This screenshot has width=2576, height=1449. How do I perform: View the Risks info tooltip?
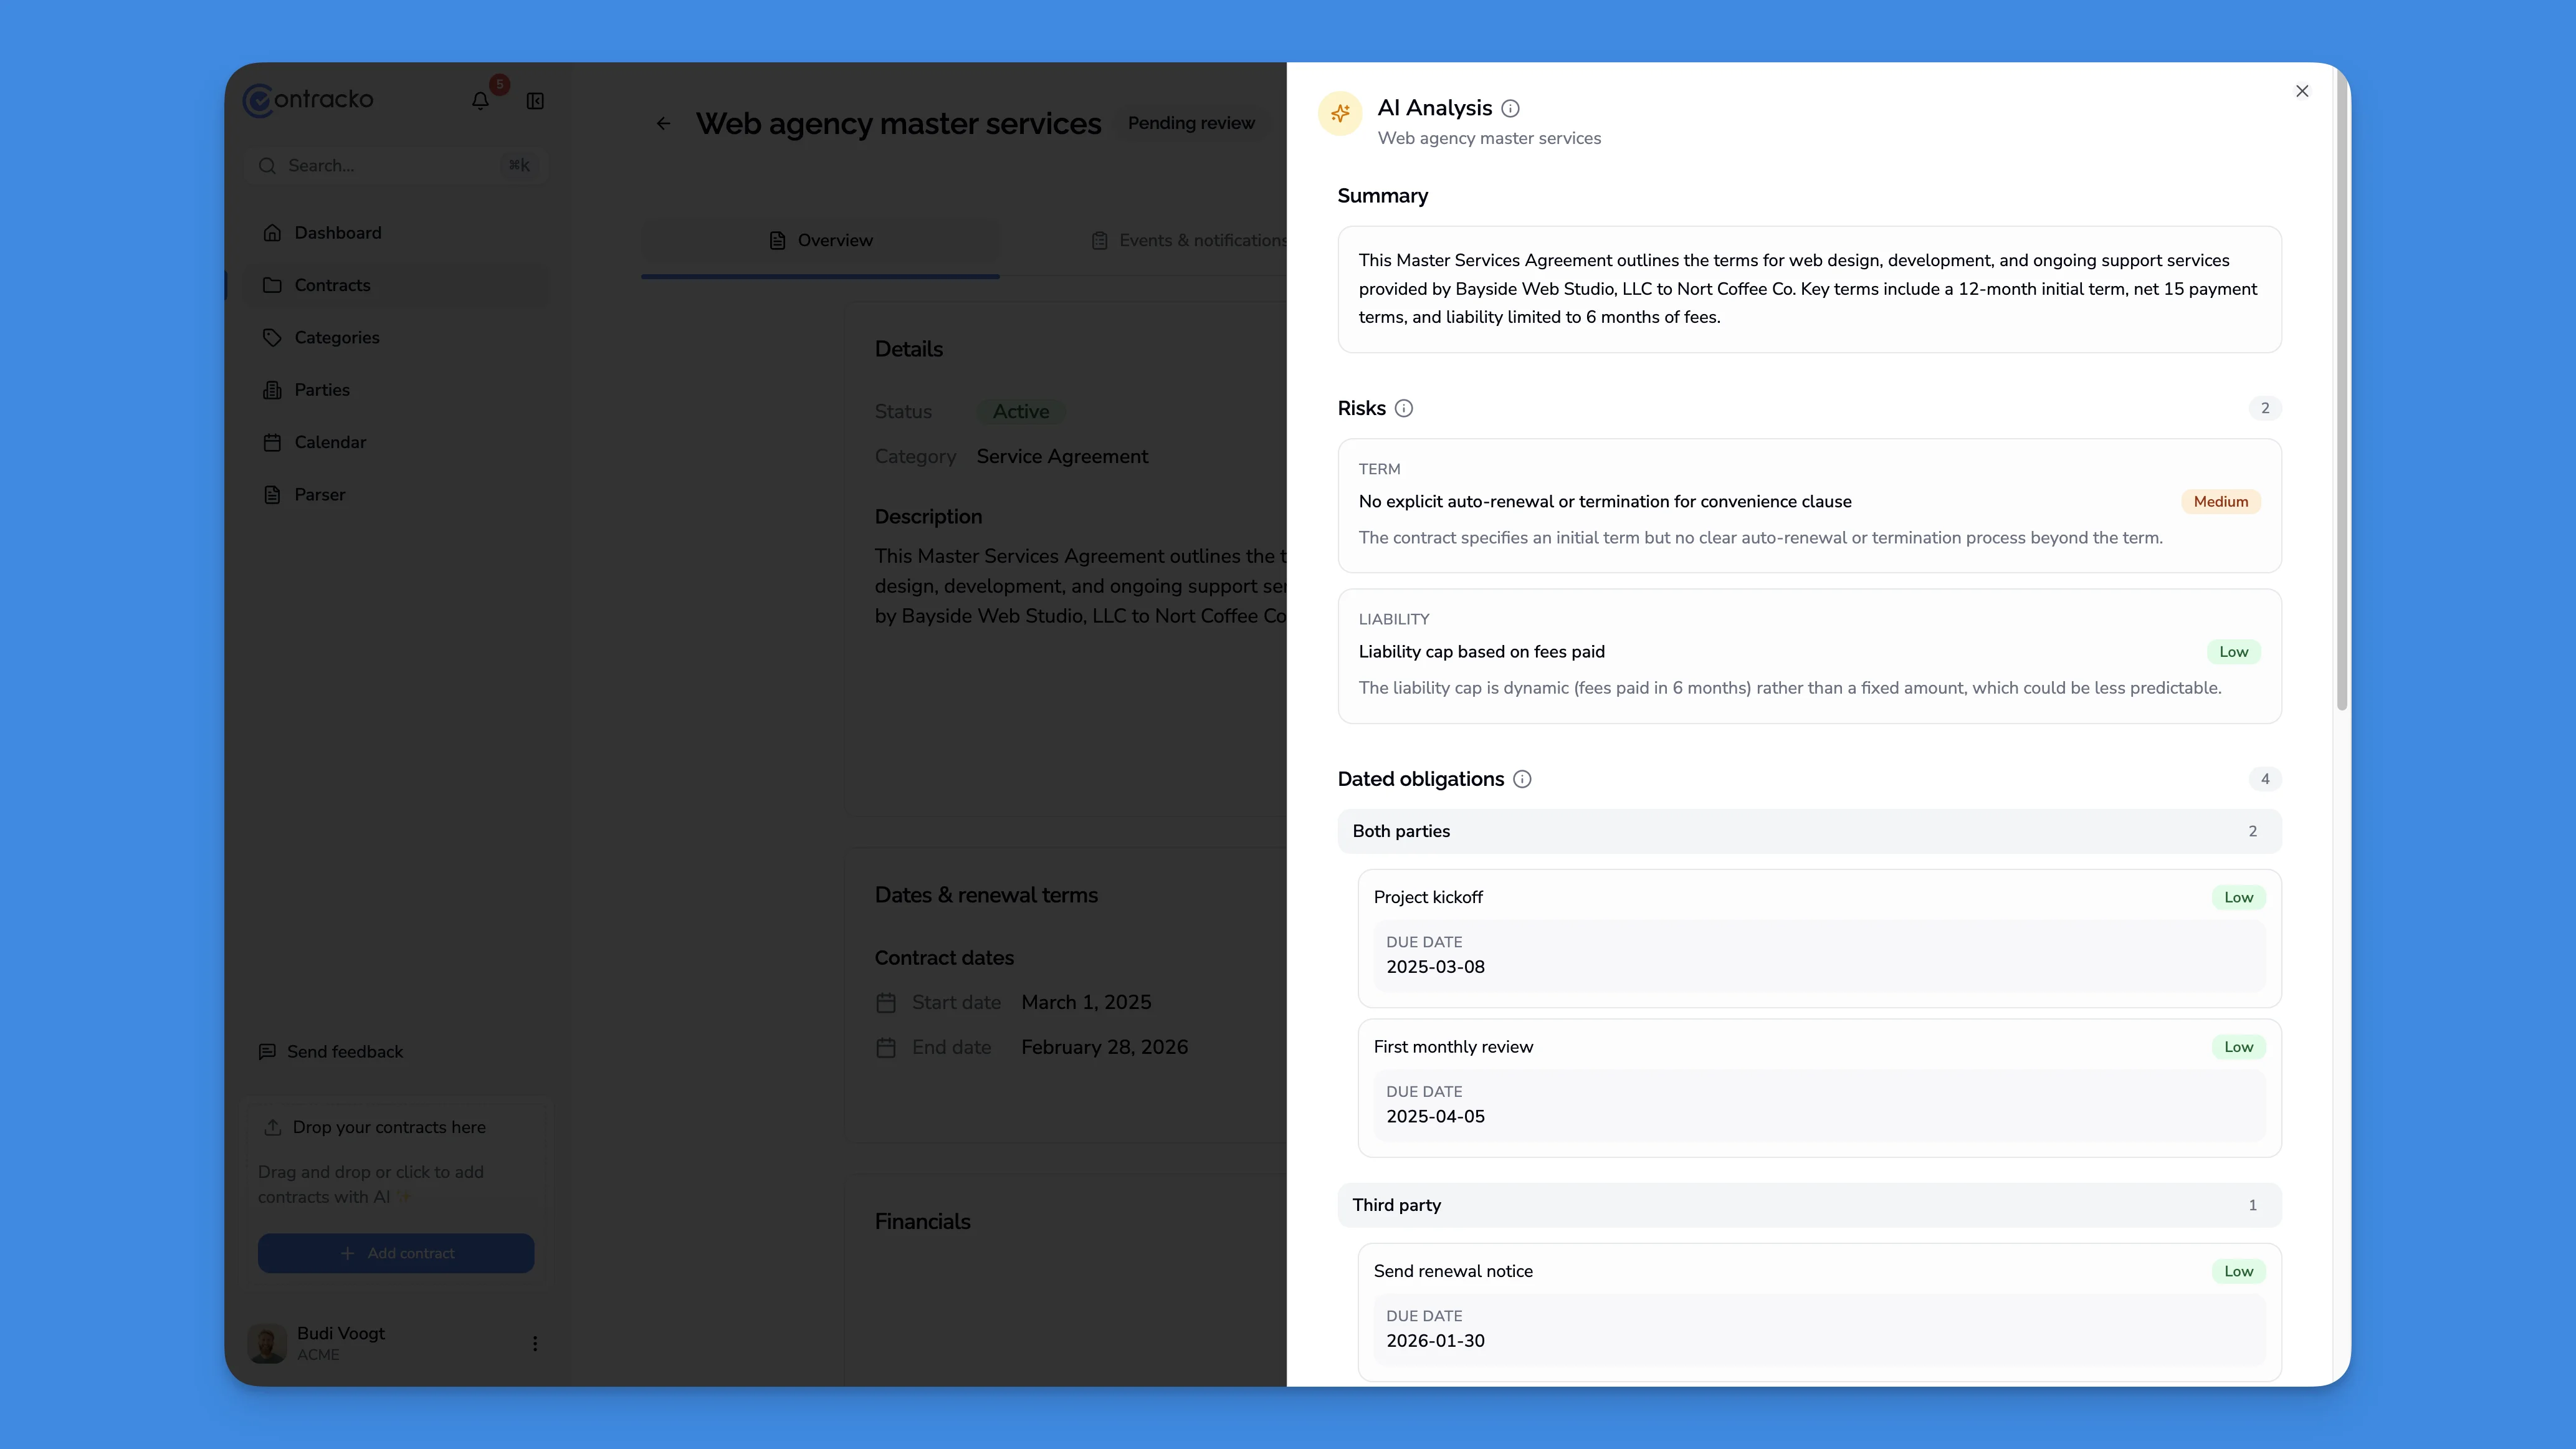[x=1404, y=408]
